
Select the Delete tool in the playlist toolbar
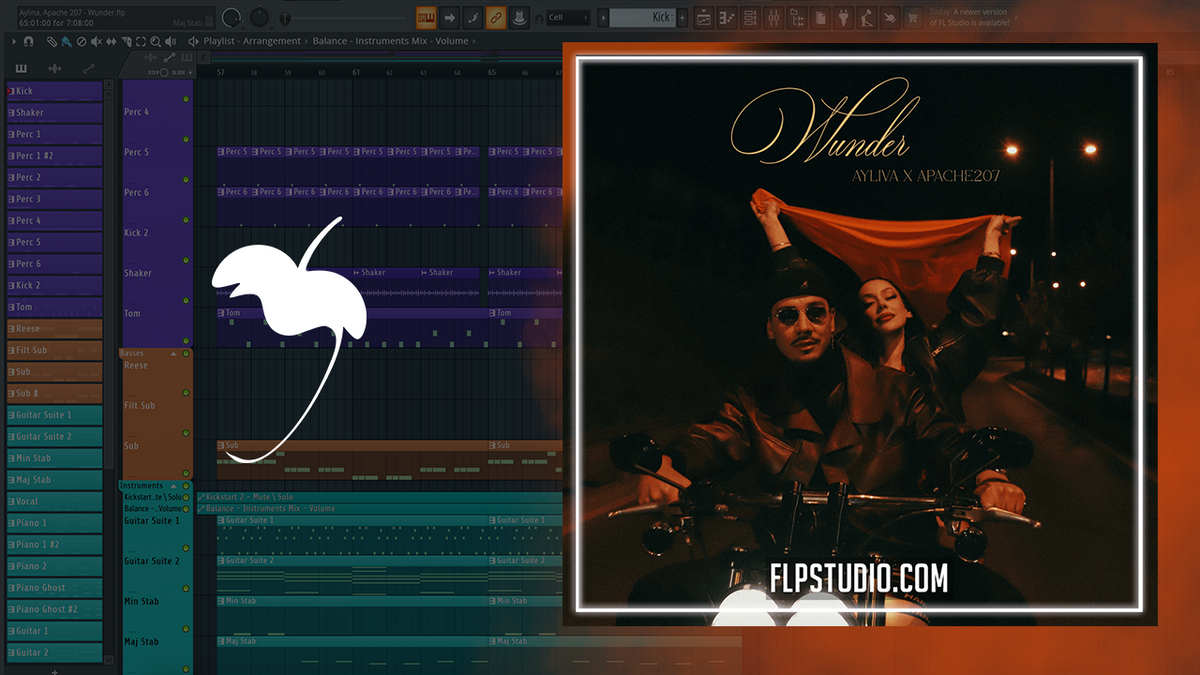click(81, 41)
